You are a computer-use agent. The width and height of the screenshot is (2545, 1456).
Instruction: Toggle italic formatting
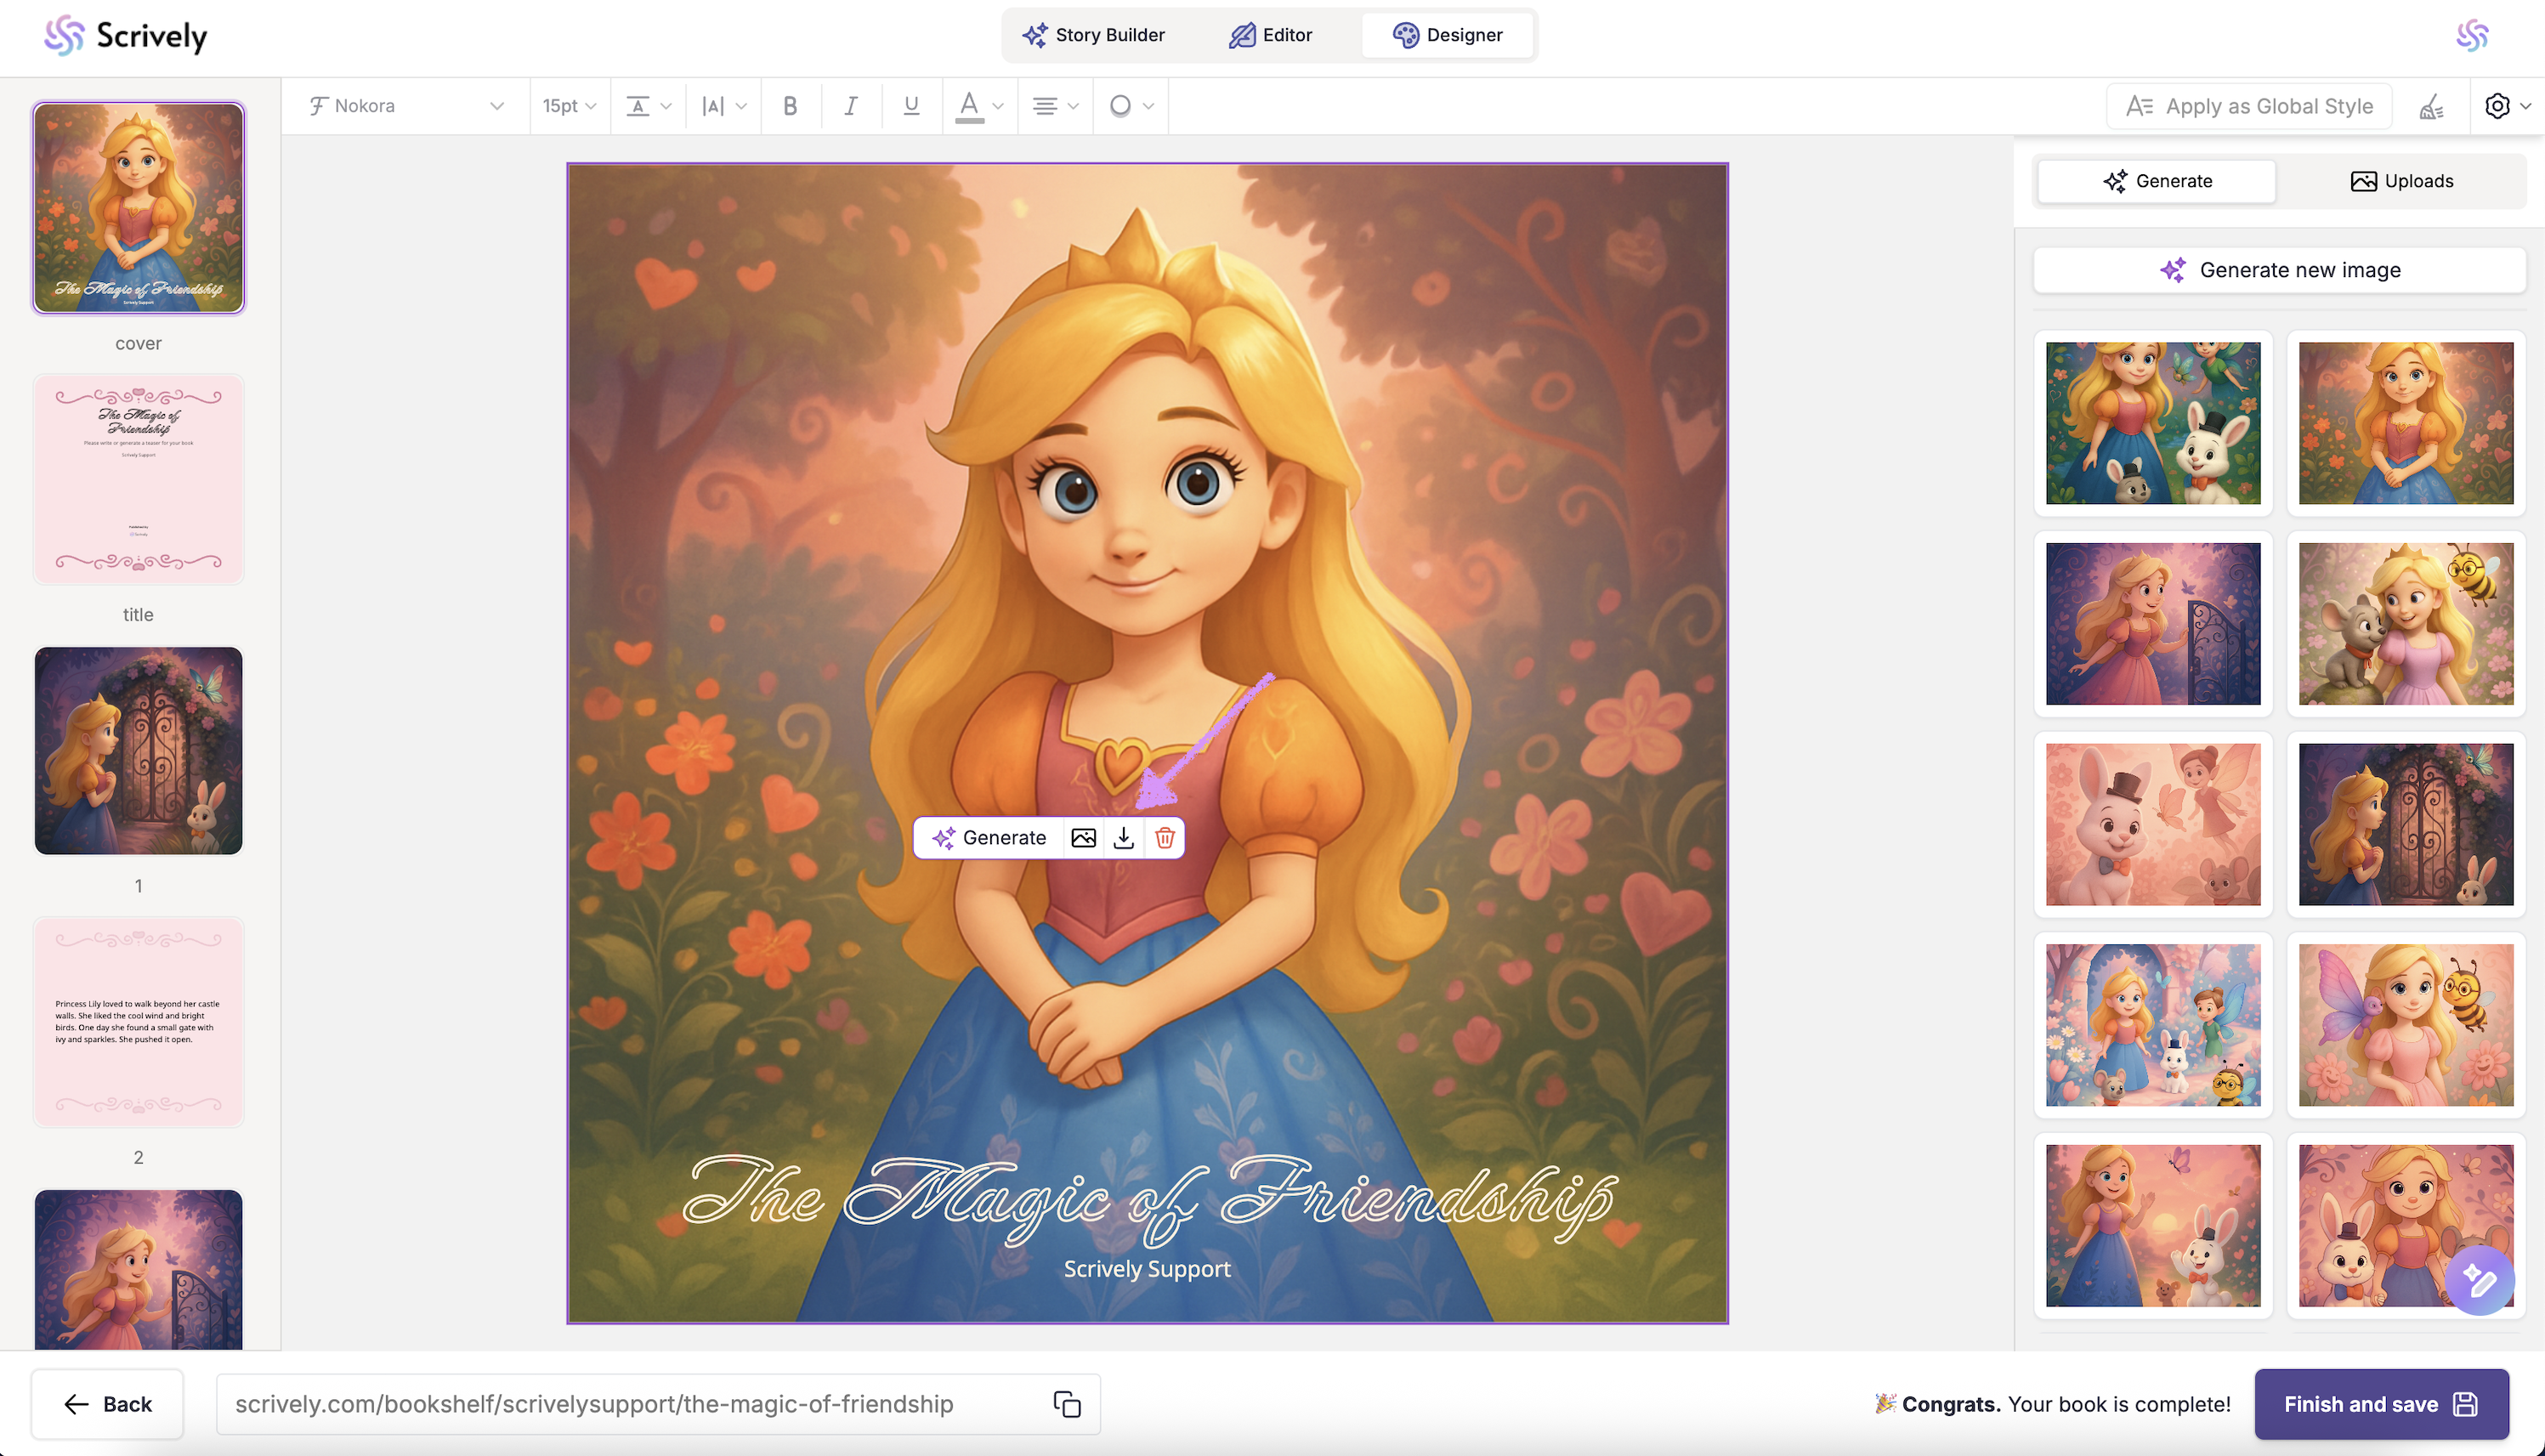pos(850,106)
